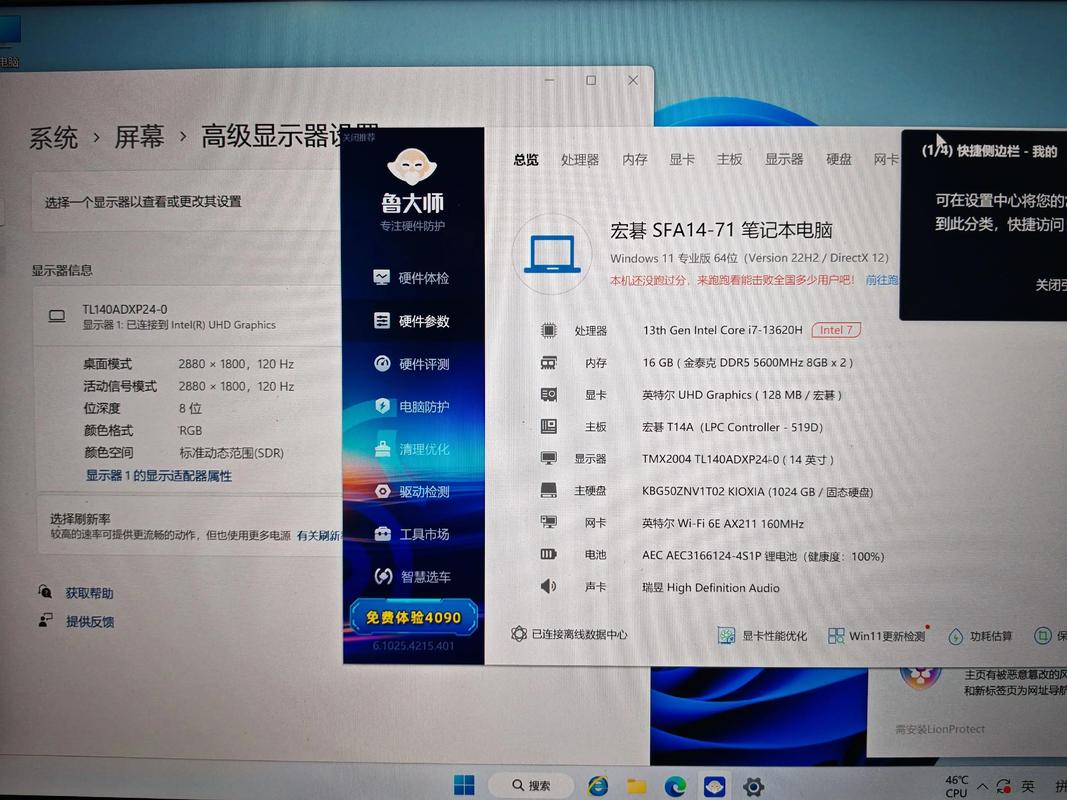Click the taskbar 搜索 search box
The width and height of the screenshot is (1067, 800).
click(x=532, y=785)
